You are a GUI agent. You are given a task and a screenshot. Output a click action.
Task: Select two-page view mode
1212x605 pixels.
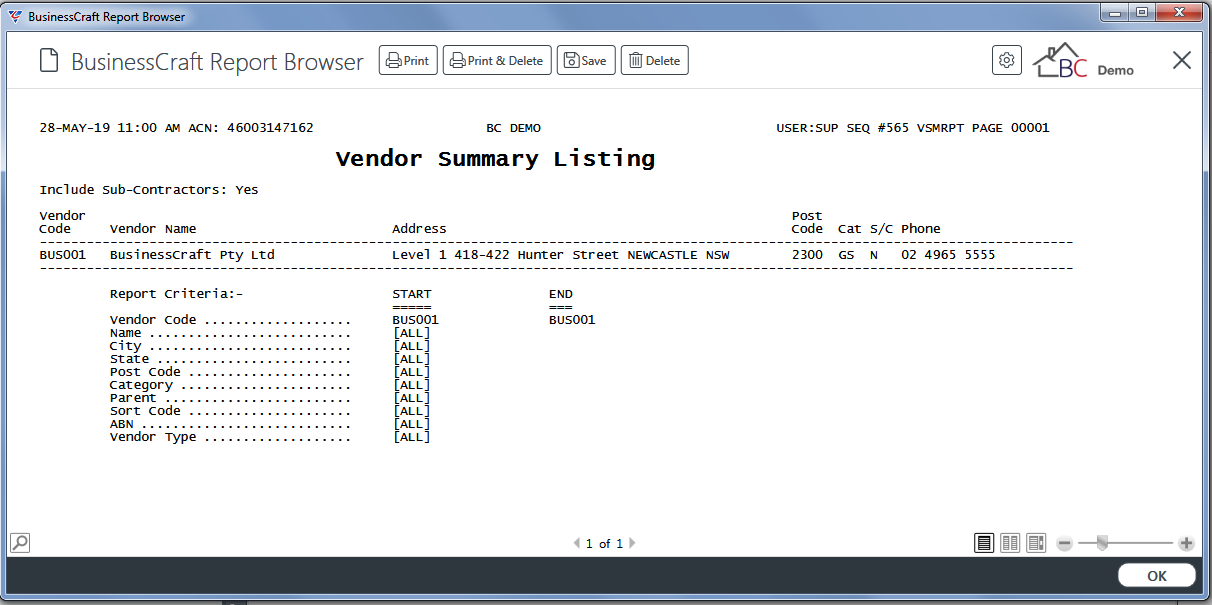pyautogui.click(x=1011, y=543)
